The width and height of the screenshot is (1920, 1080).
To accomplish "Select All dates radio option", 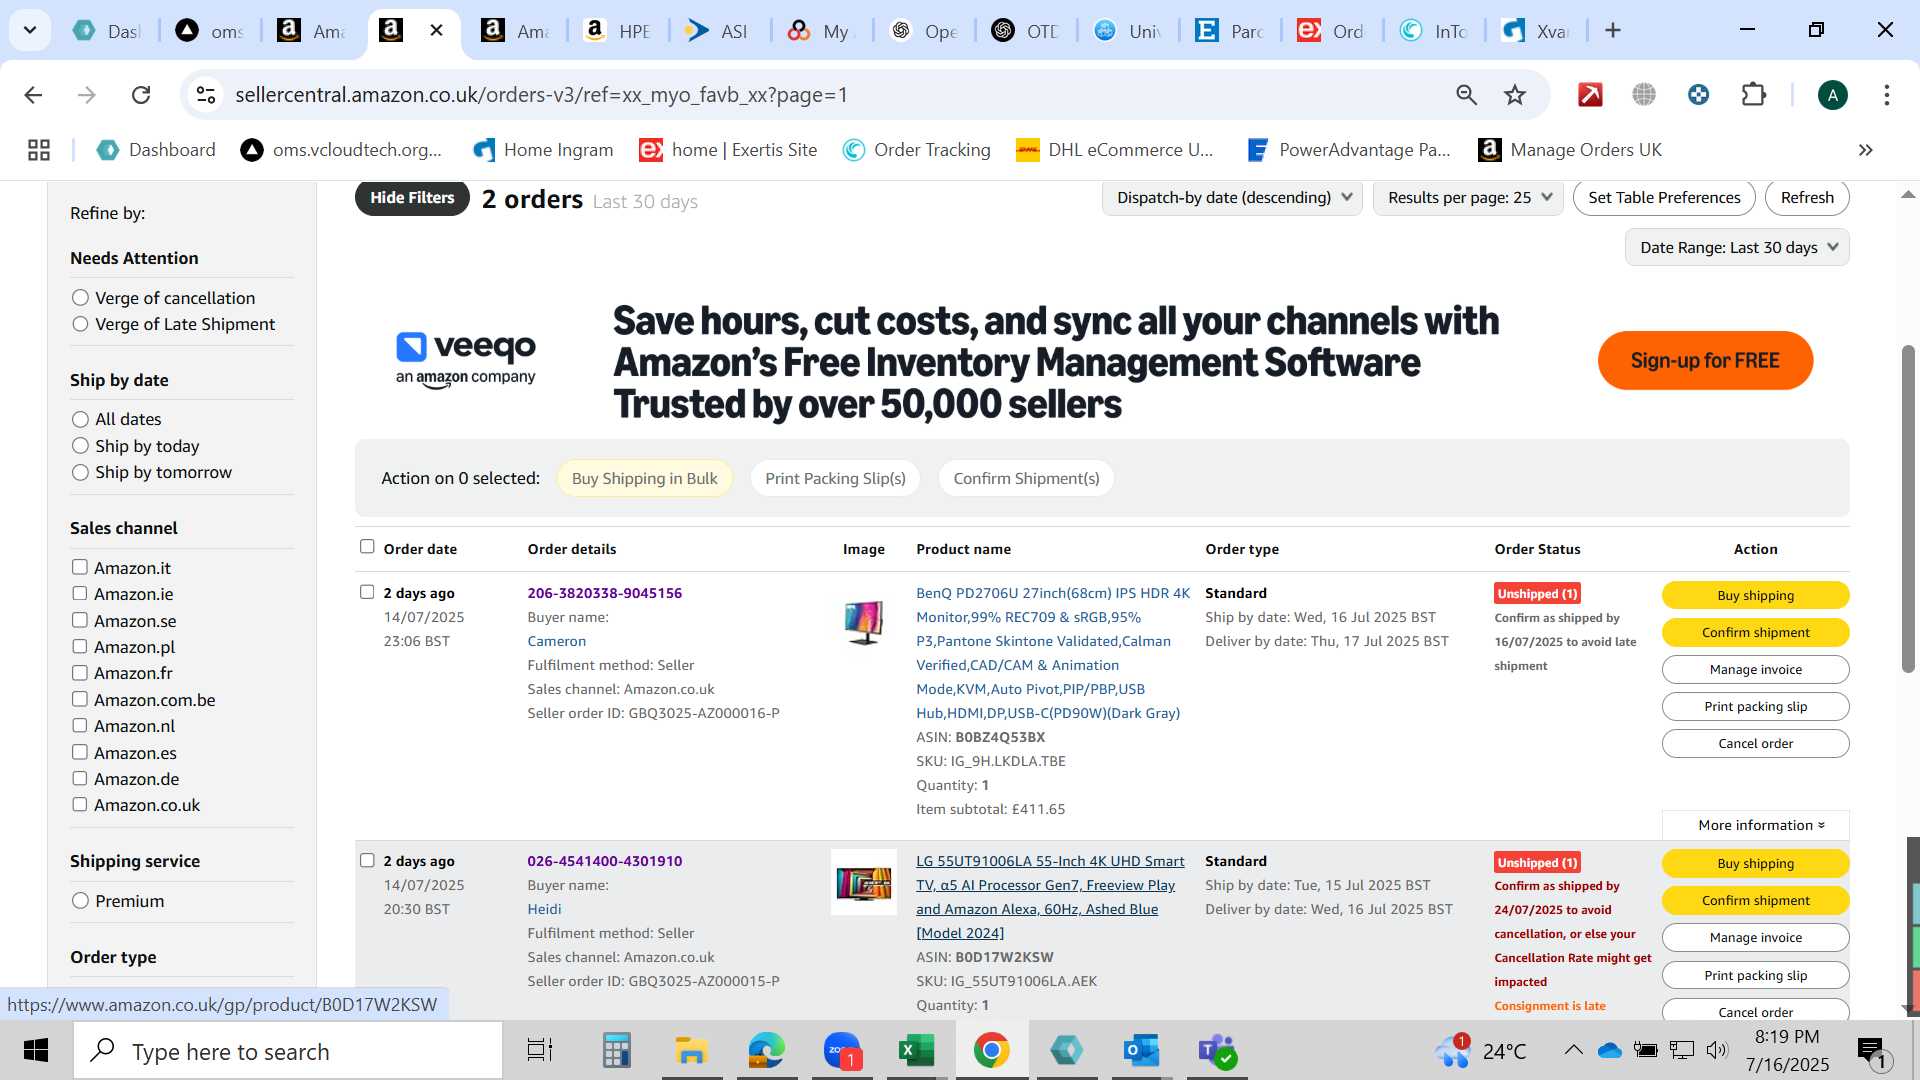I will pos(81,419).
